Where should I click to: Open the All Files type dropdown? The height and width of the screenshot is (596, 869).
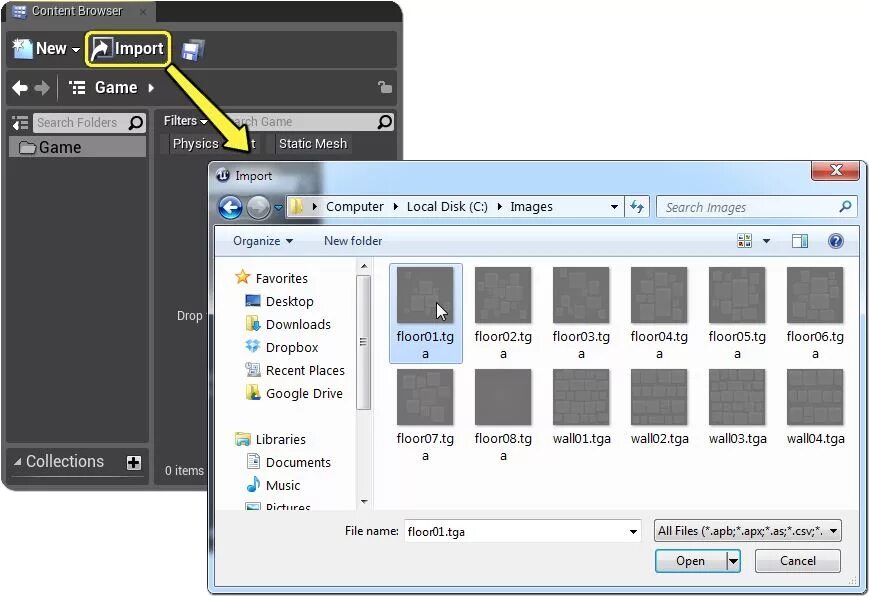748,531
